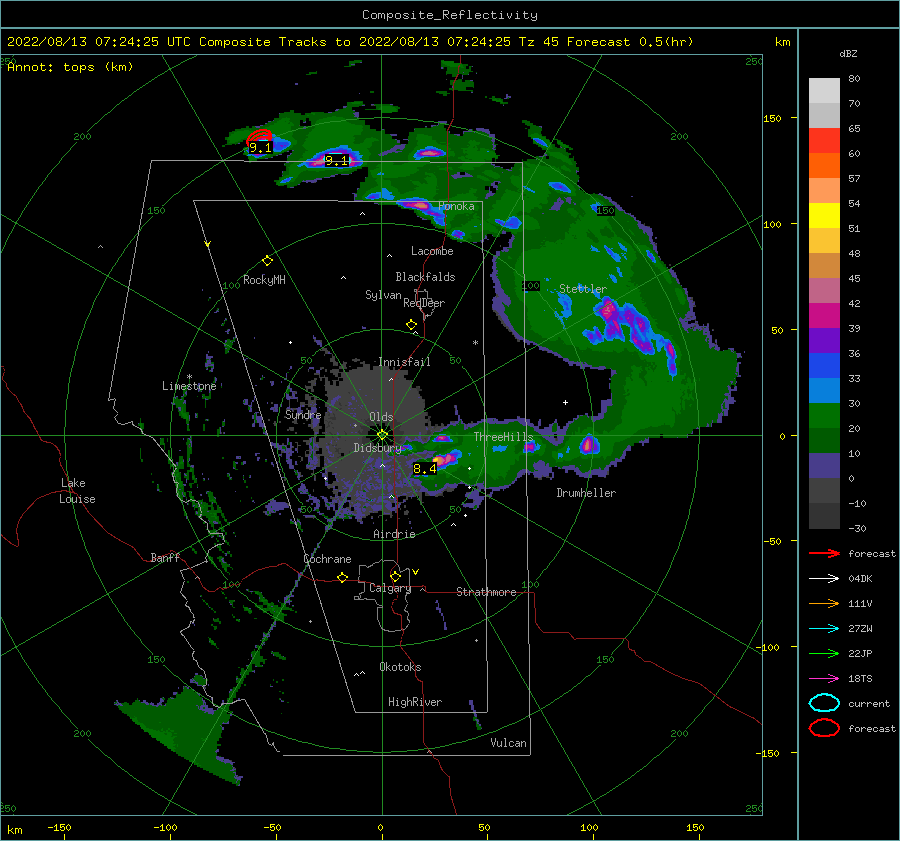Click the Olds city label

coord(381,417)
